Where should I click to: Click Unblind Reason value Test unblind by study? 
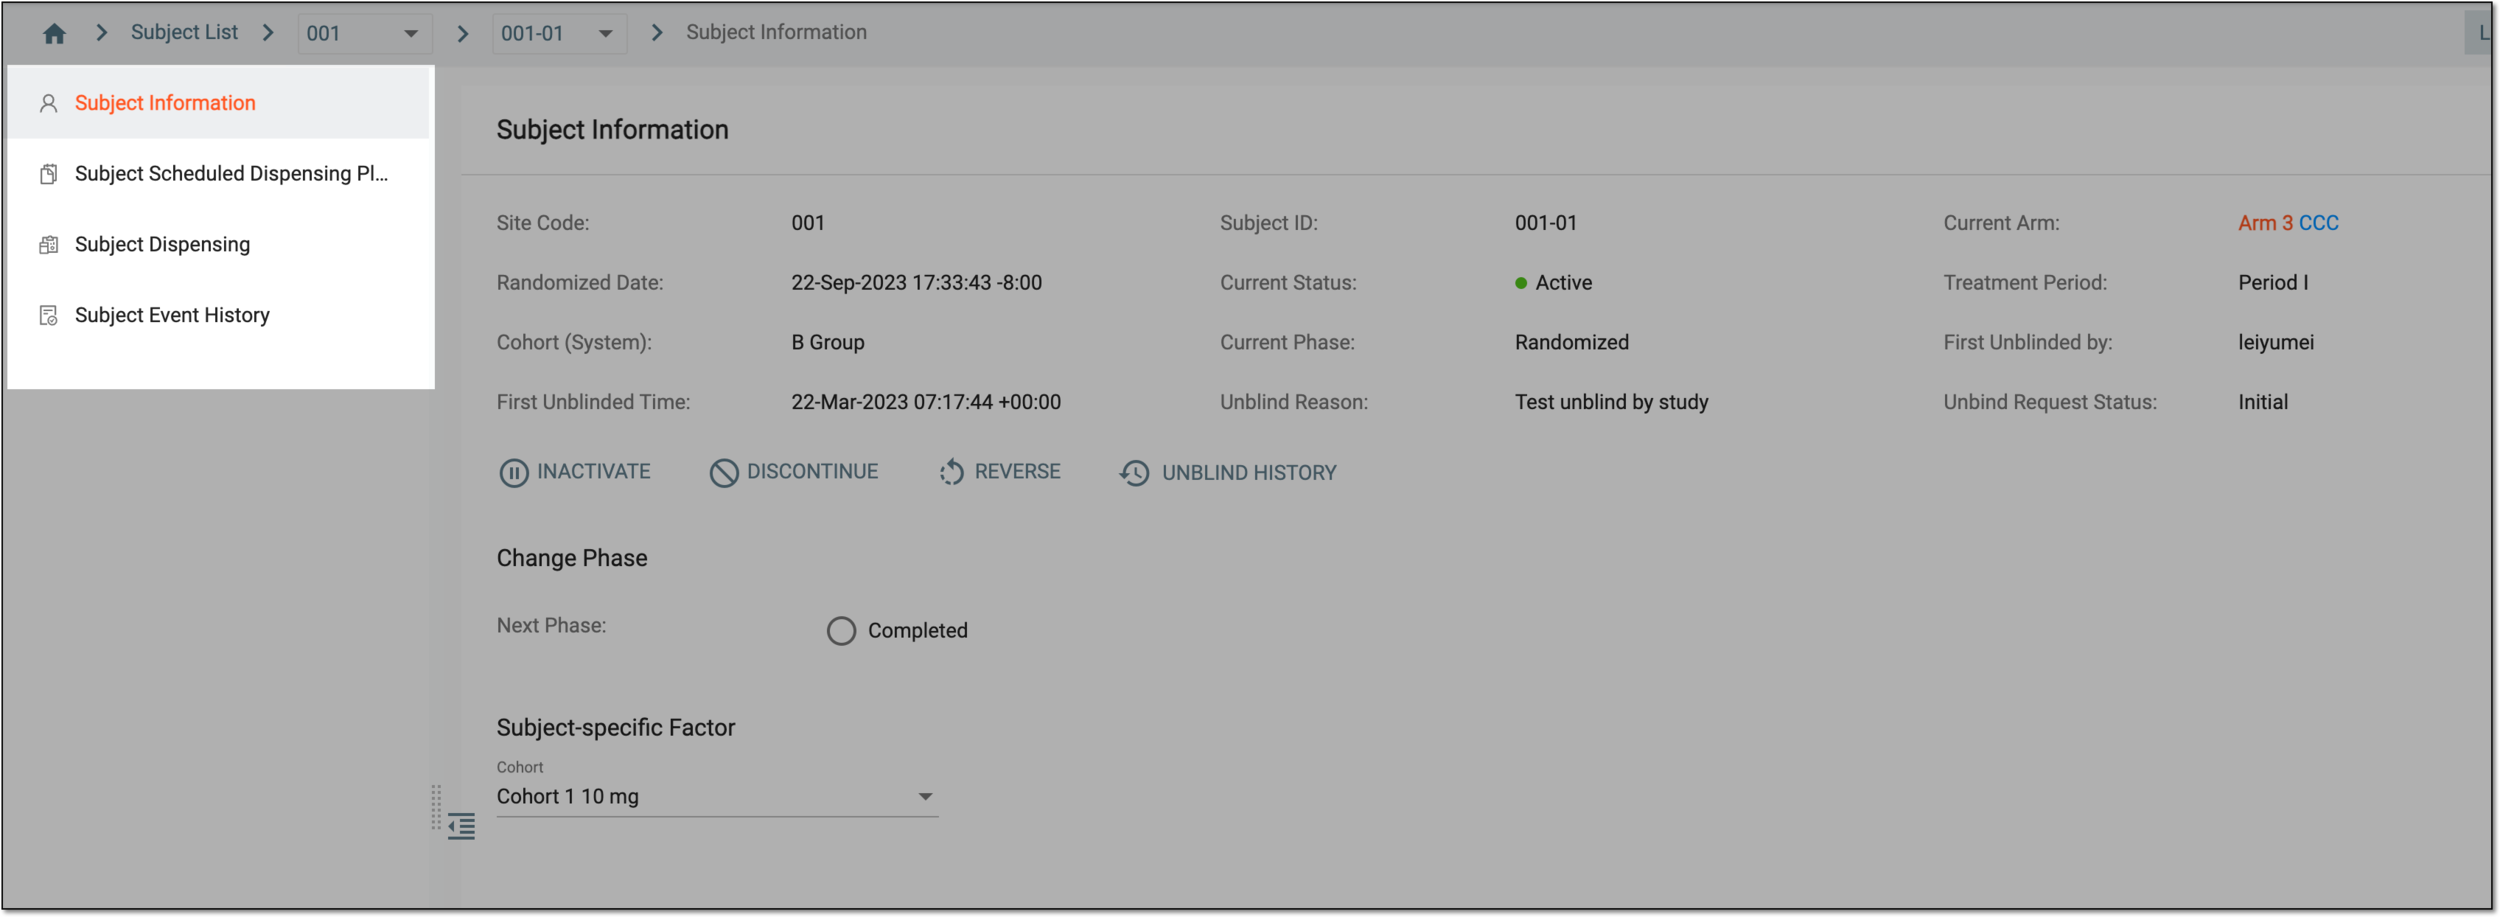click(x=1611, y=402)
